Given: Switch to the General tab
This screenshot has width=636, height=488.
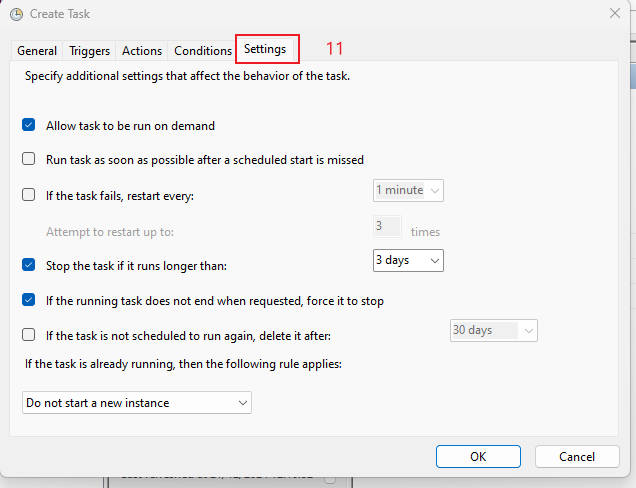Looking at the screenshot, I should [x=37, y=51].
